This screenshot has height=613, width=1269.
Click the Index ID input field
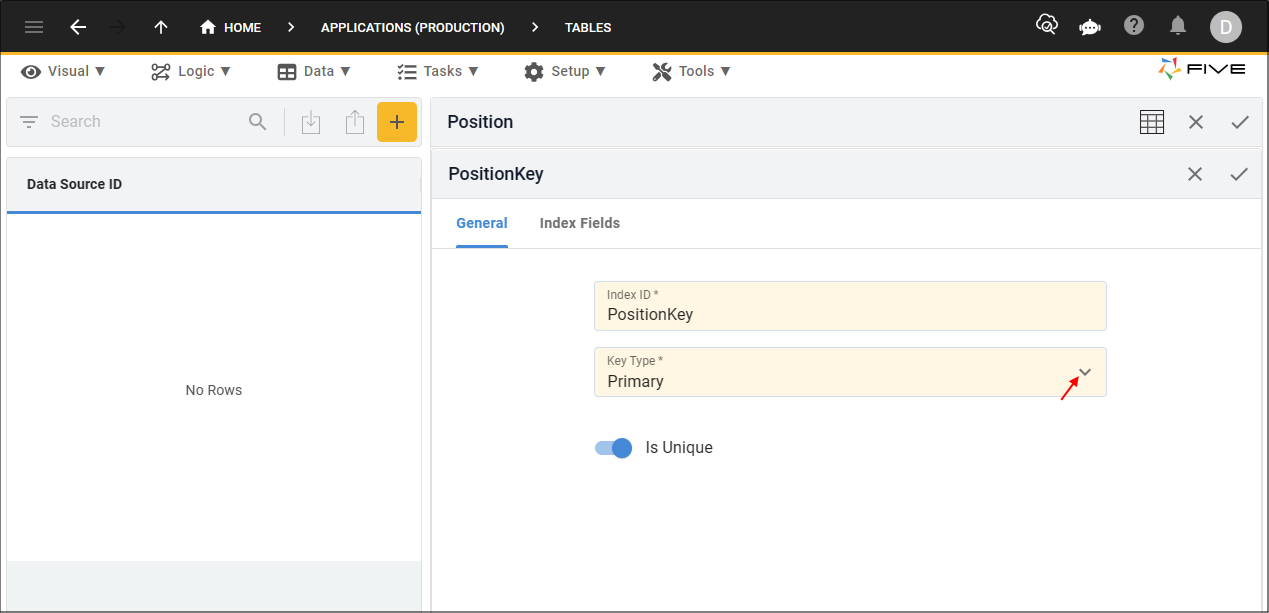point(850,314)
